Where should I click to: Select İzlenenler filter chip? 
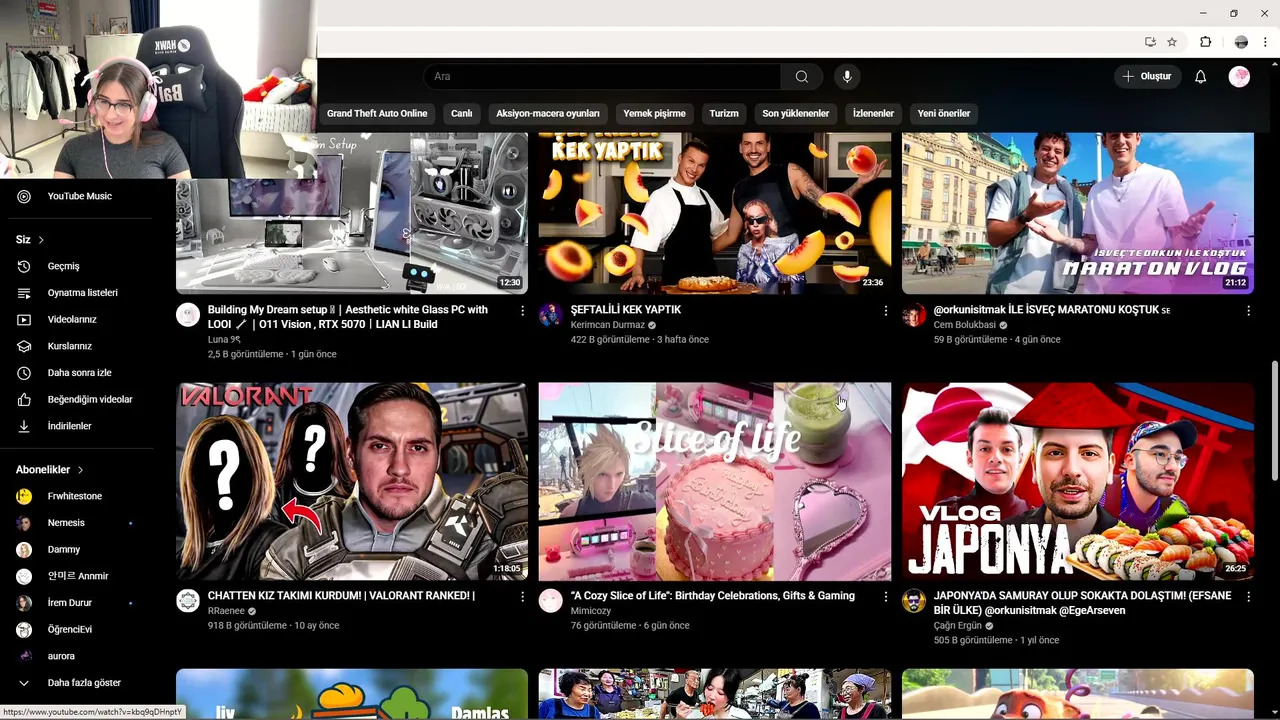(x=873, y=113)
